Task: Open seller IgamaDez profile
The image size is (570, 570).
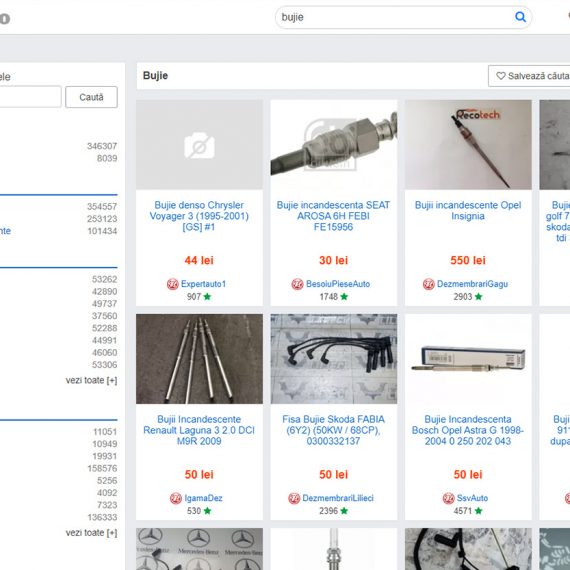Action: (x=203, y=498)
